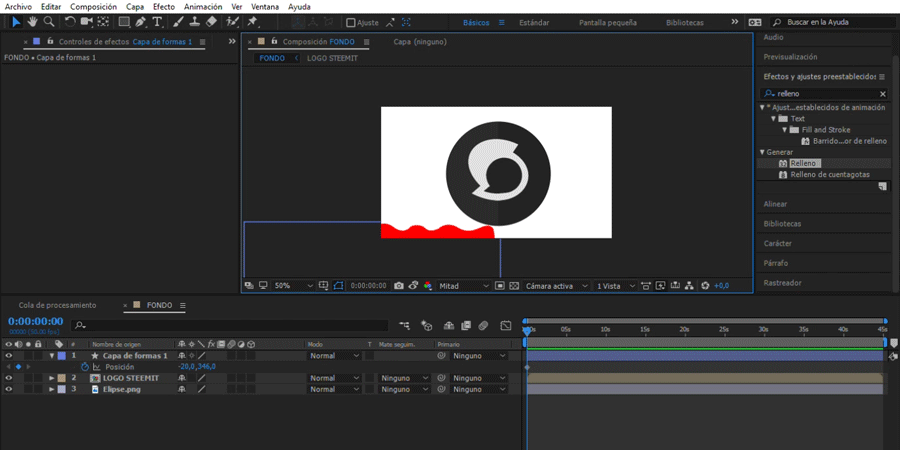Viewport: 900px width, 450px height.
Task: Select the Puppet Pin tool
Action: (x=253, y=22)
